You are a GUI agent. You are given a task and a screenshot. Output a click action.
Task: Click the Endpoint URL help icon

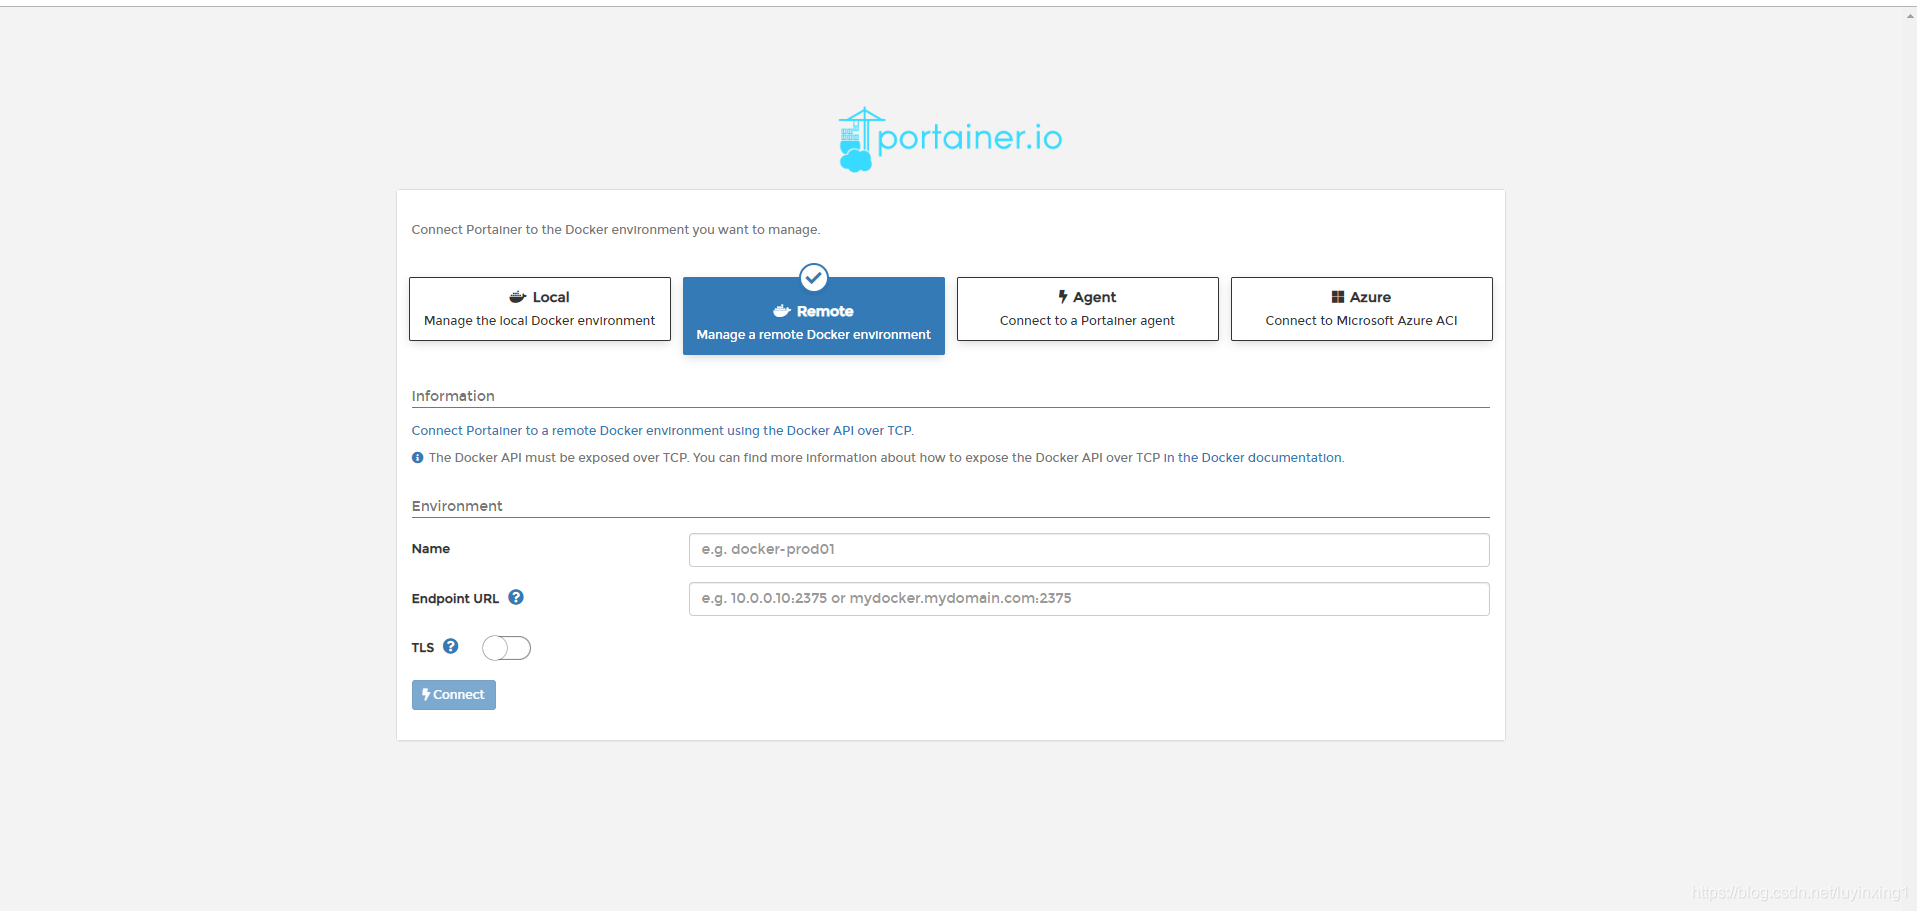point(516,597)
